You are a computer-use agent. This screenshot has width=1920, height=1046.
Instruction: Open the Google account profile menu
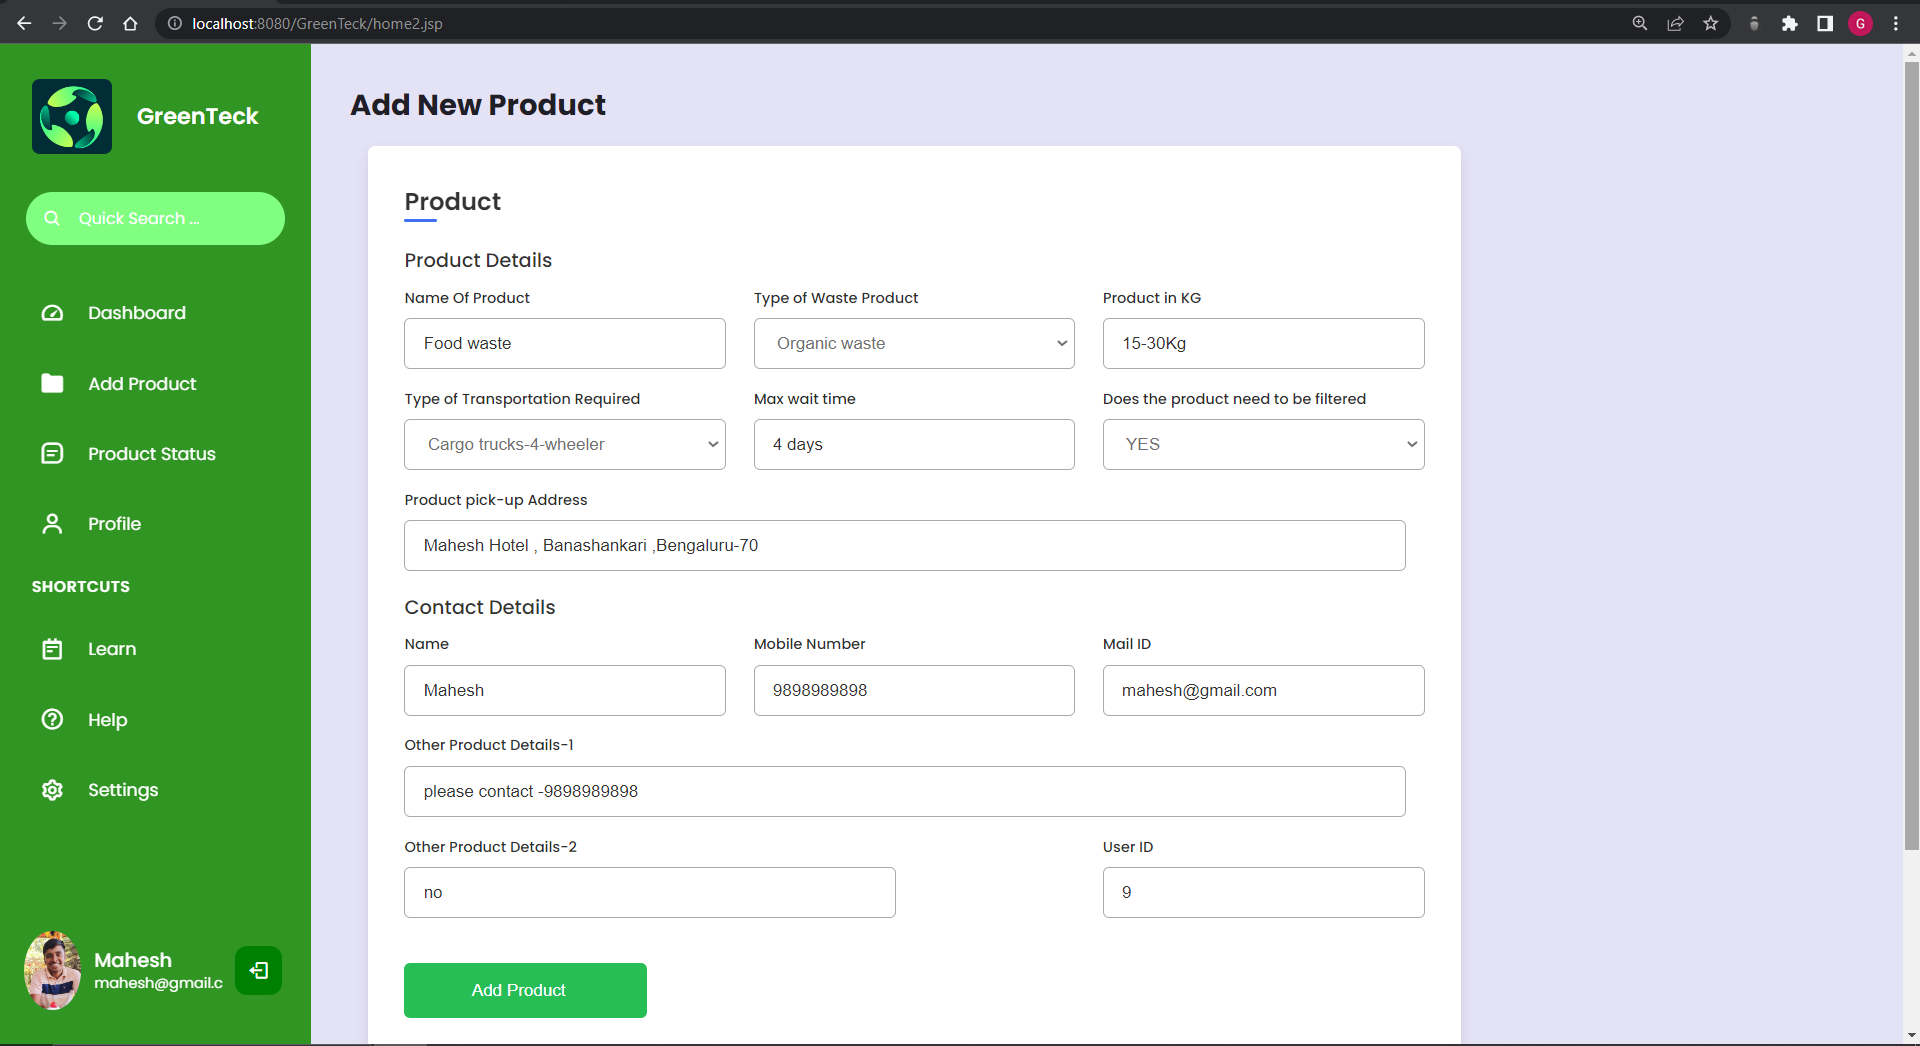click(x=1860, y=23)
